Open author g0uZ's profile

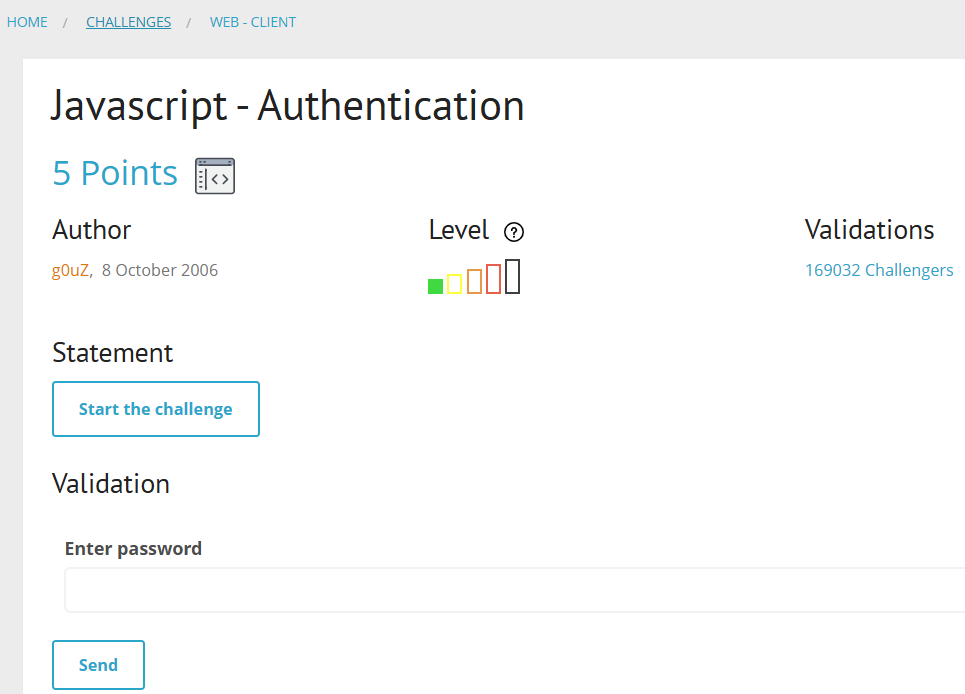(69, 269)
